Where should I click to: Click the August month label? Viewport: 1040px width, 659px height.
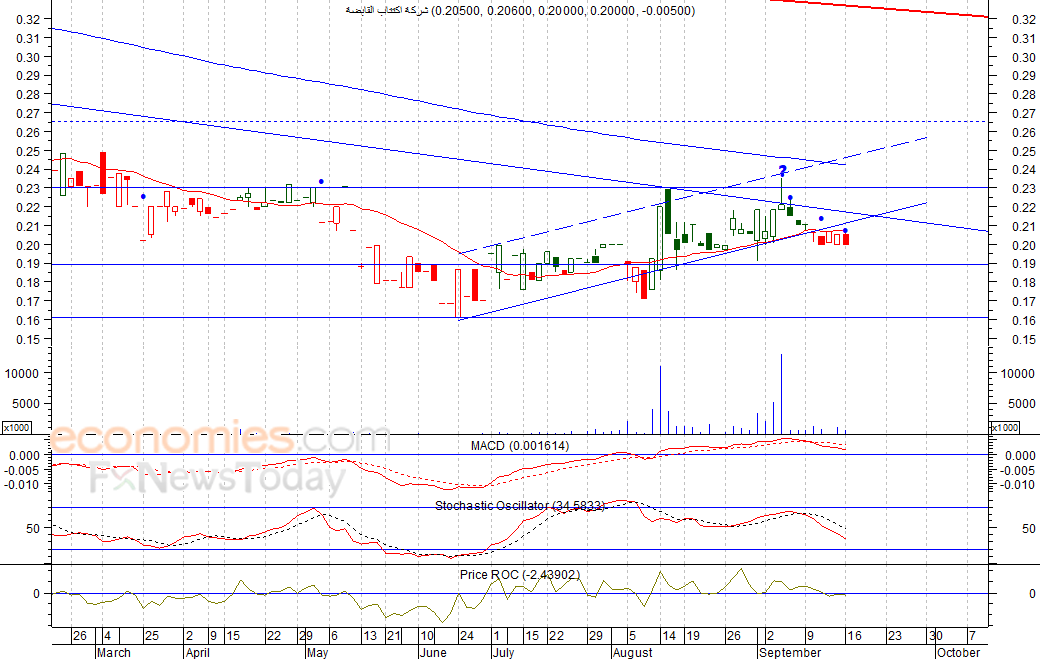pyautogui.click(x=633, y=652)
